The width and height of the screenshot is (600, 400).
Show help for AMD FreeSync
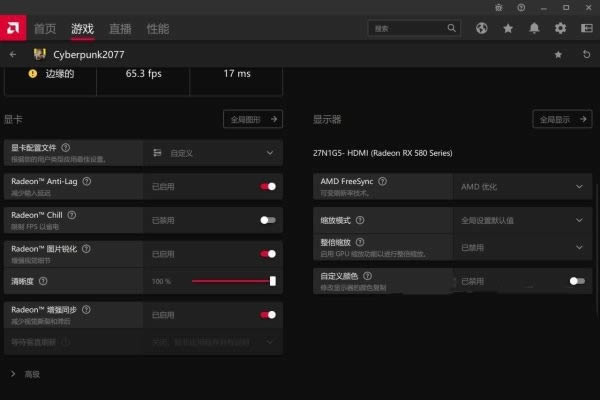(382, 181)
